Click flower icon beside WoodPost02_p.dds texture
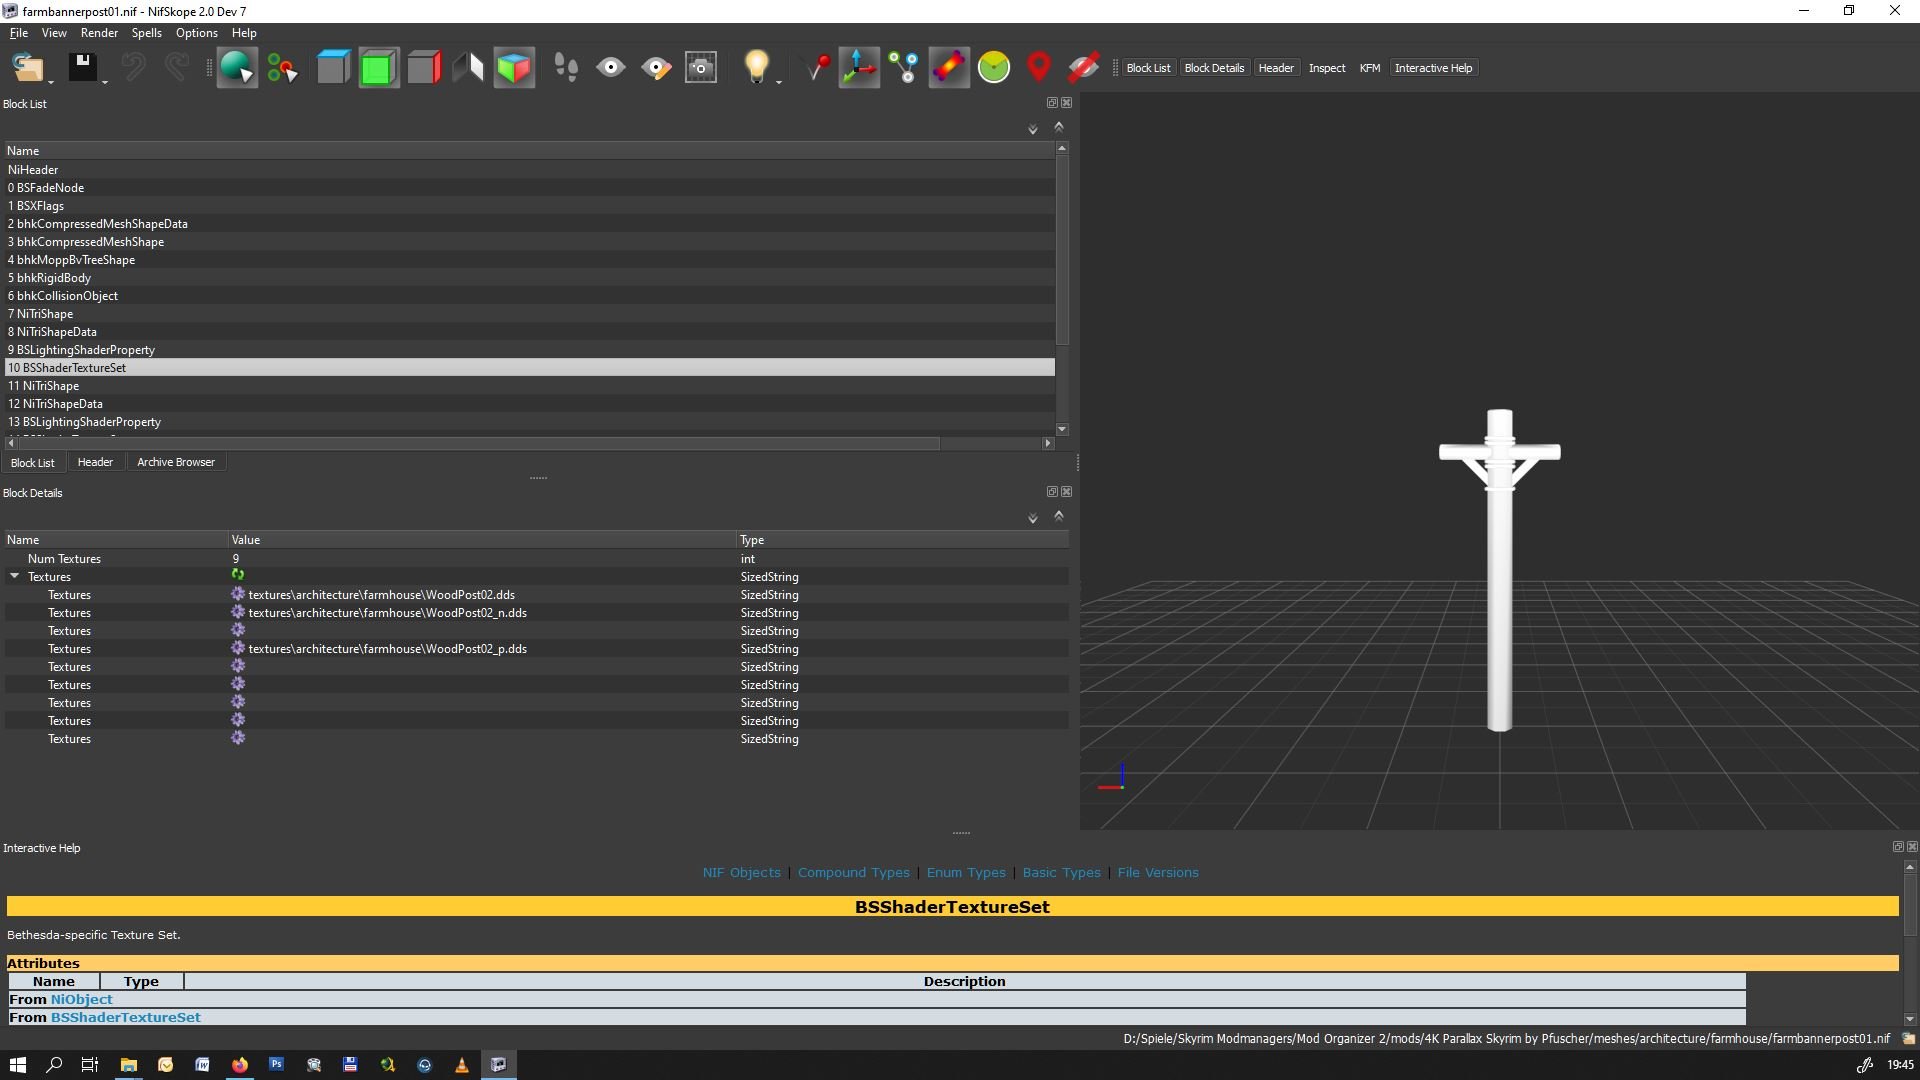 pos(238,648)
